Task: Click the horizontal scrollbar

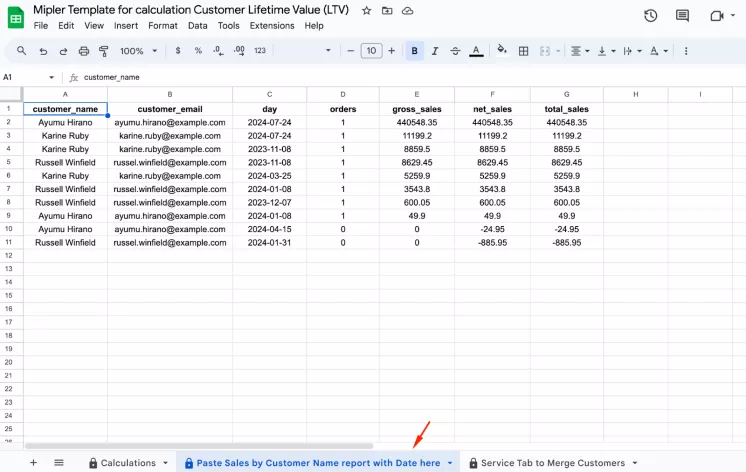Action: point(198,446)
